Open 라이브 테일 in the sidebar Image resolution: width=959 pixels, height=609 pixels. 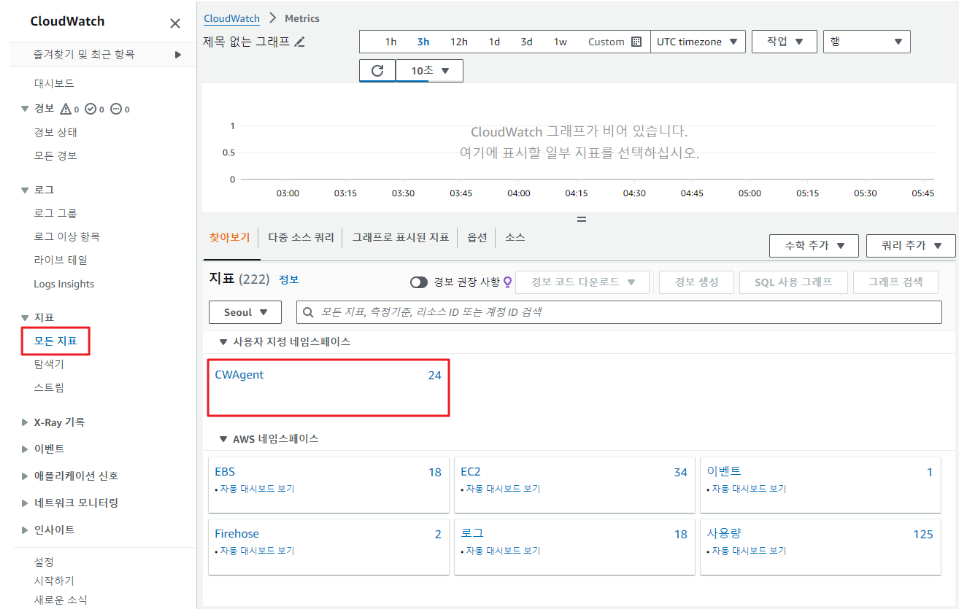pos(61,260)
